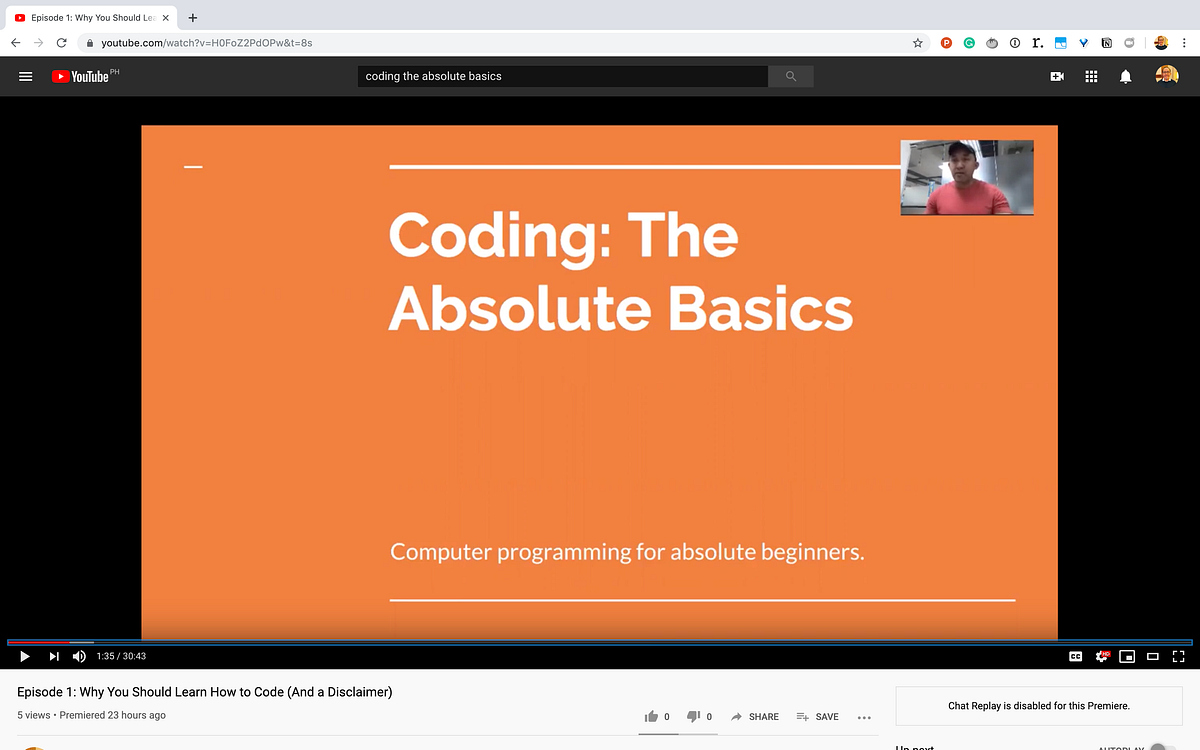The height and width of the screenshot is (750, 1200).
Task: Open the three-dot video actions menu
Action: click(864, 717)
